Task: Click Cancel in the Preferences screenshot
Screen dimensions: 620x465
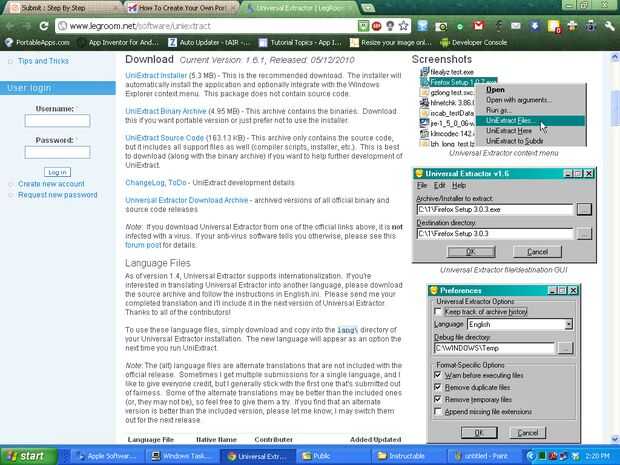Action: [528, 433]
